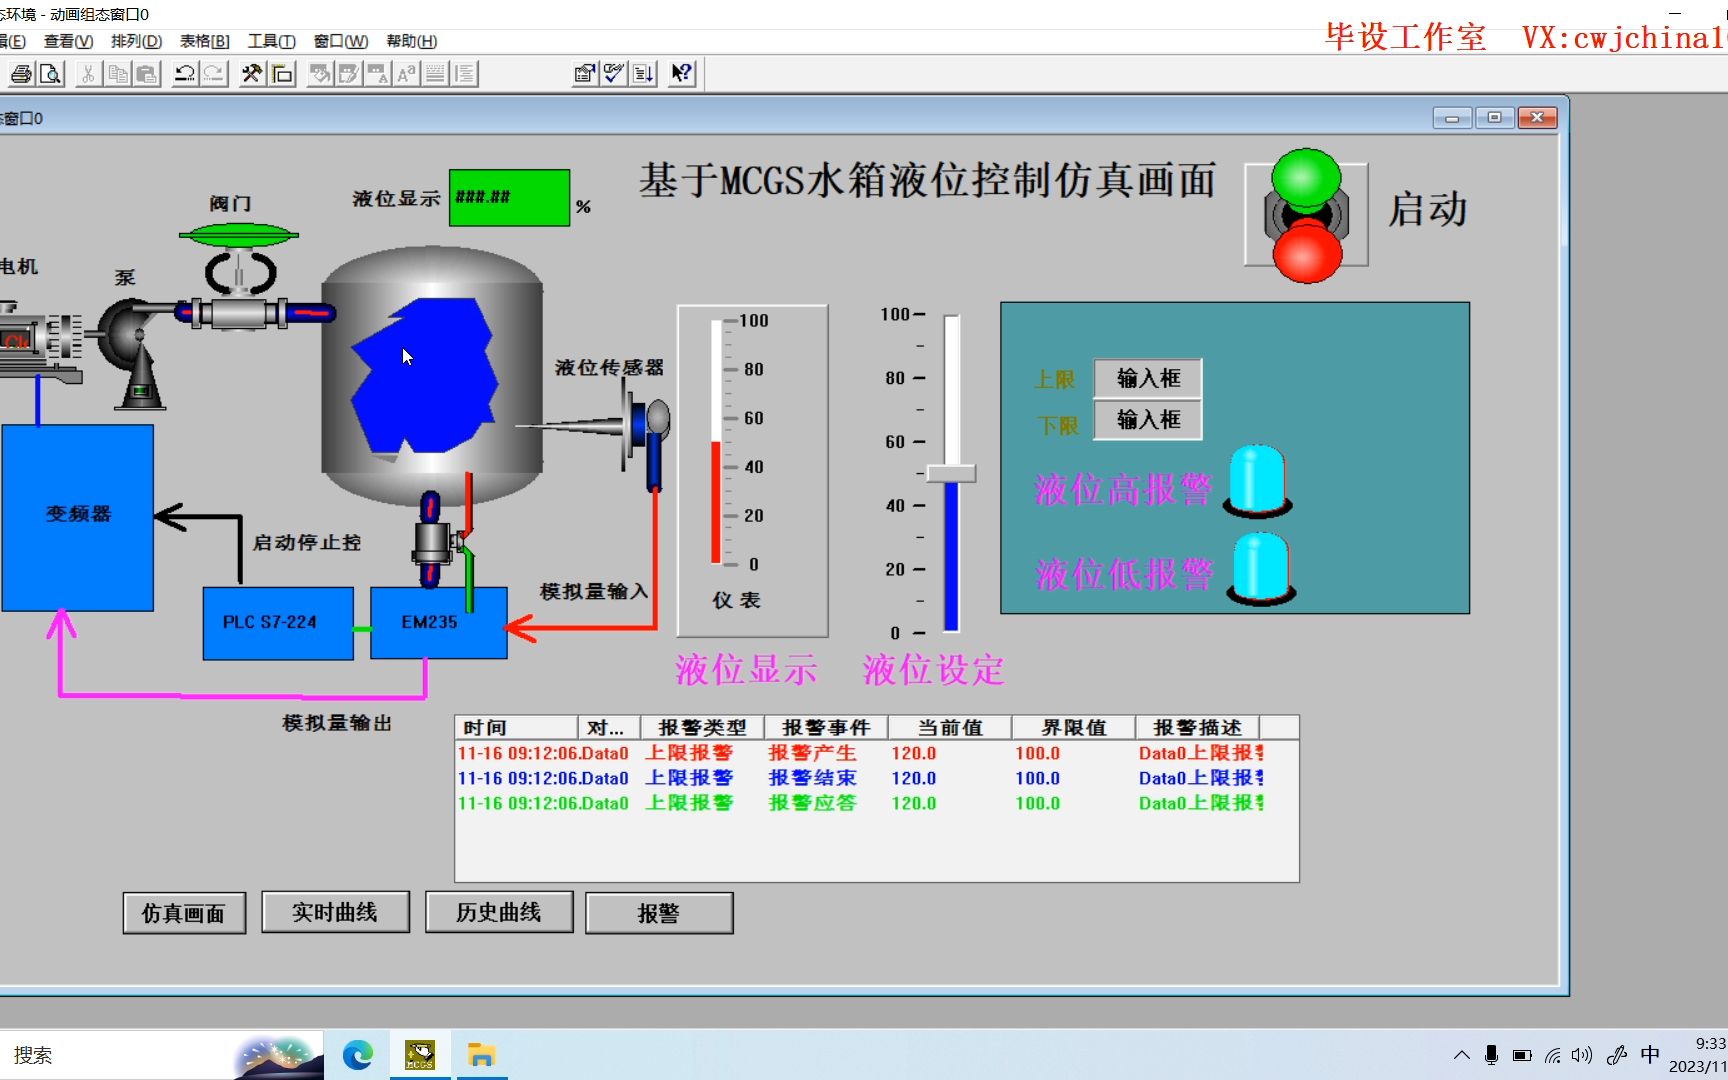The height and width of the screenshot is (1080, 1728).
Task: Open the 工具(T) menu
Action: (272, 41)
